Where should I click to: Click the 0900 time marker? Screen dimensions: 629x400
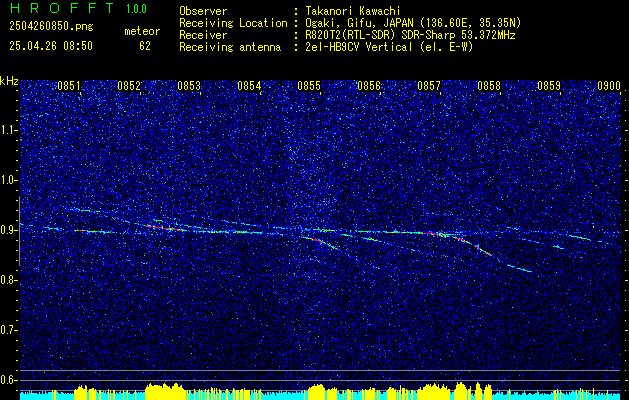pyautogui.click(x=609, y=86)
